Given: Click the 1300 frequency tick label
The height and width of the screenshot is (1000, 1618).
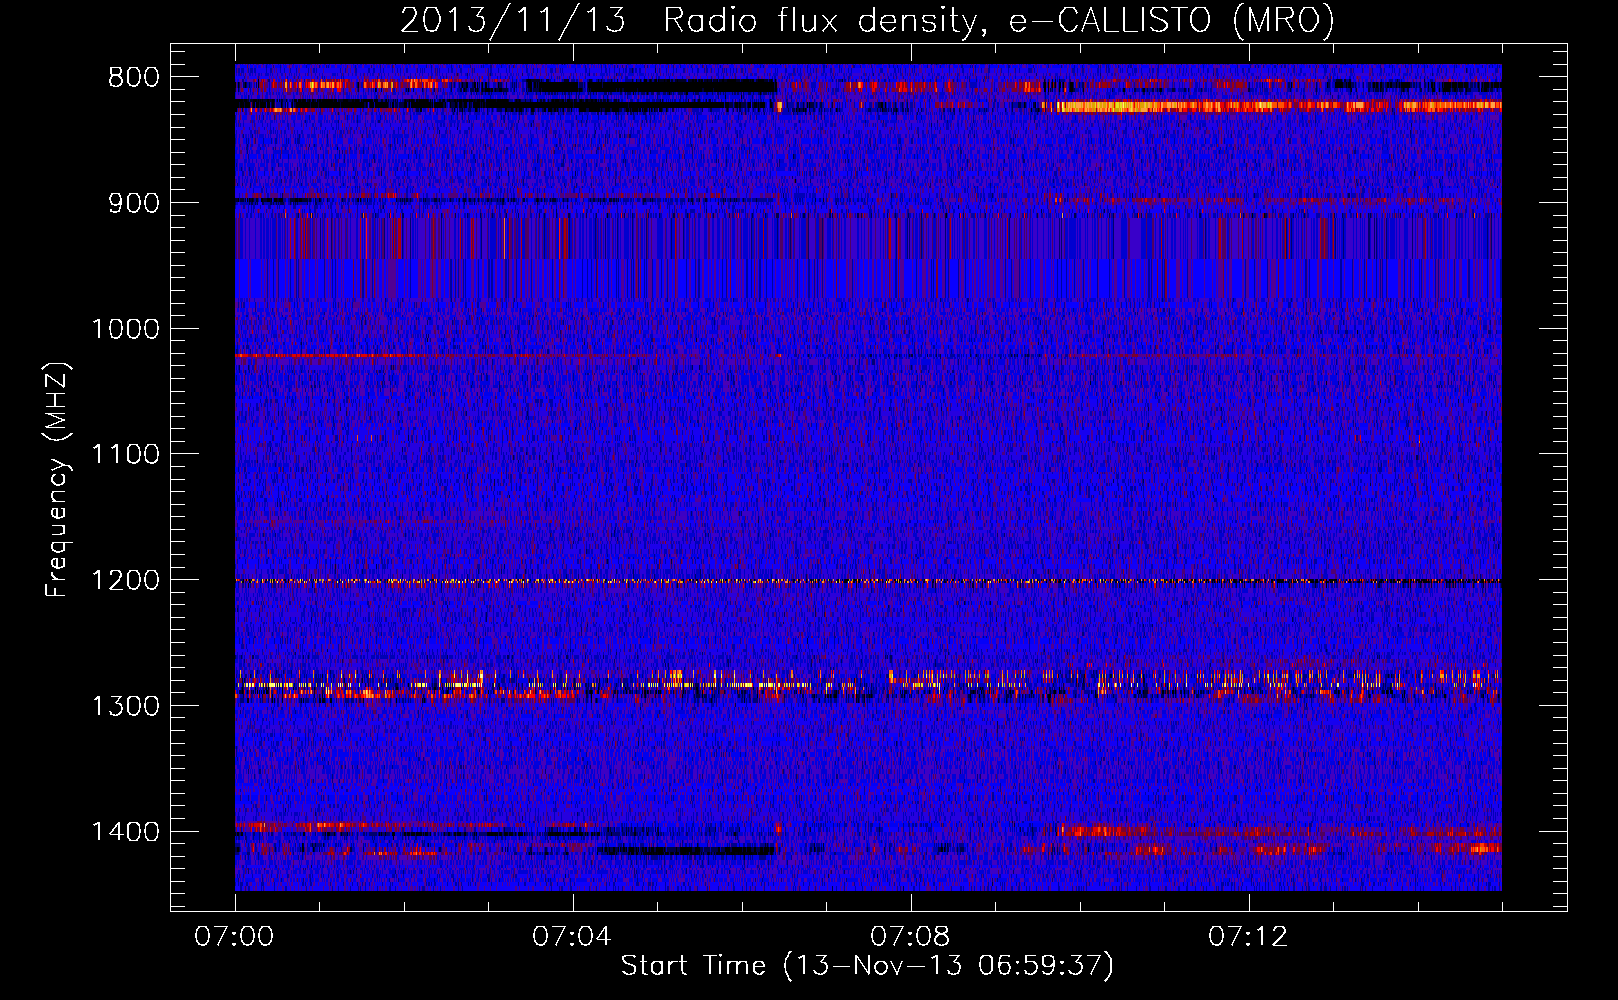Looking at the screenshot, I should tap(126, 706).
